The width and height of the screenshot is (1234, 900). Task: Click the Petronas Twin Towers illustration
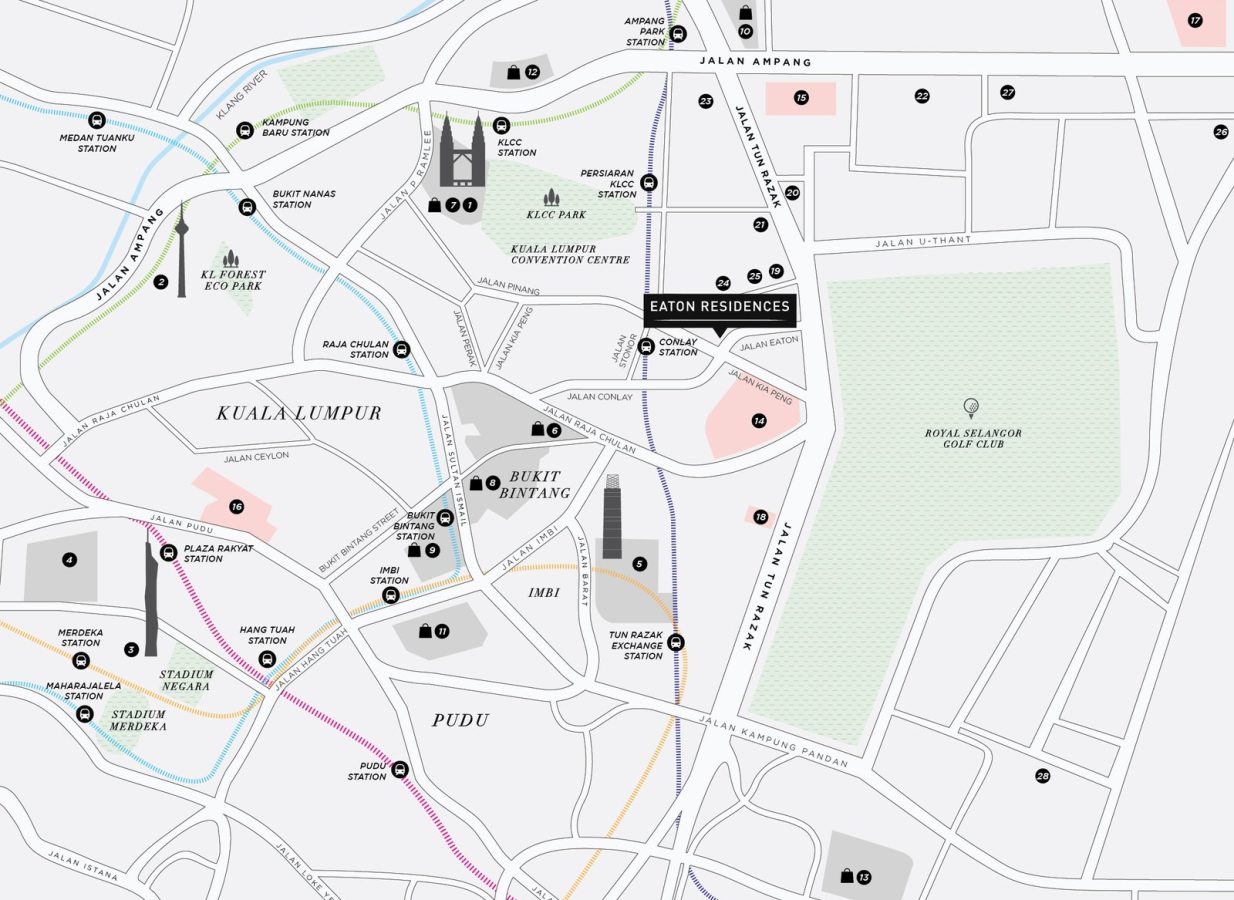click(x=462, y=150)
